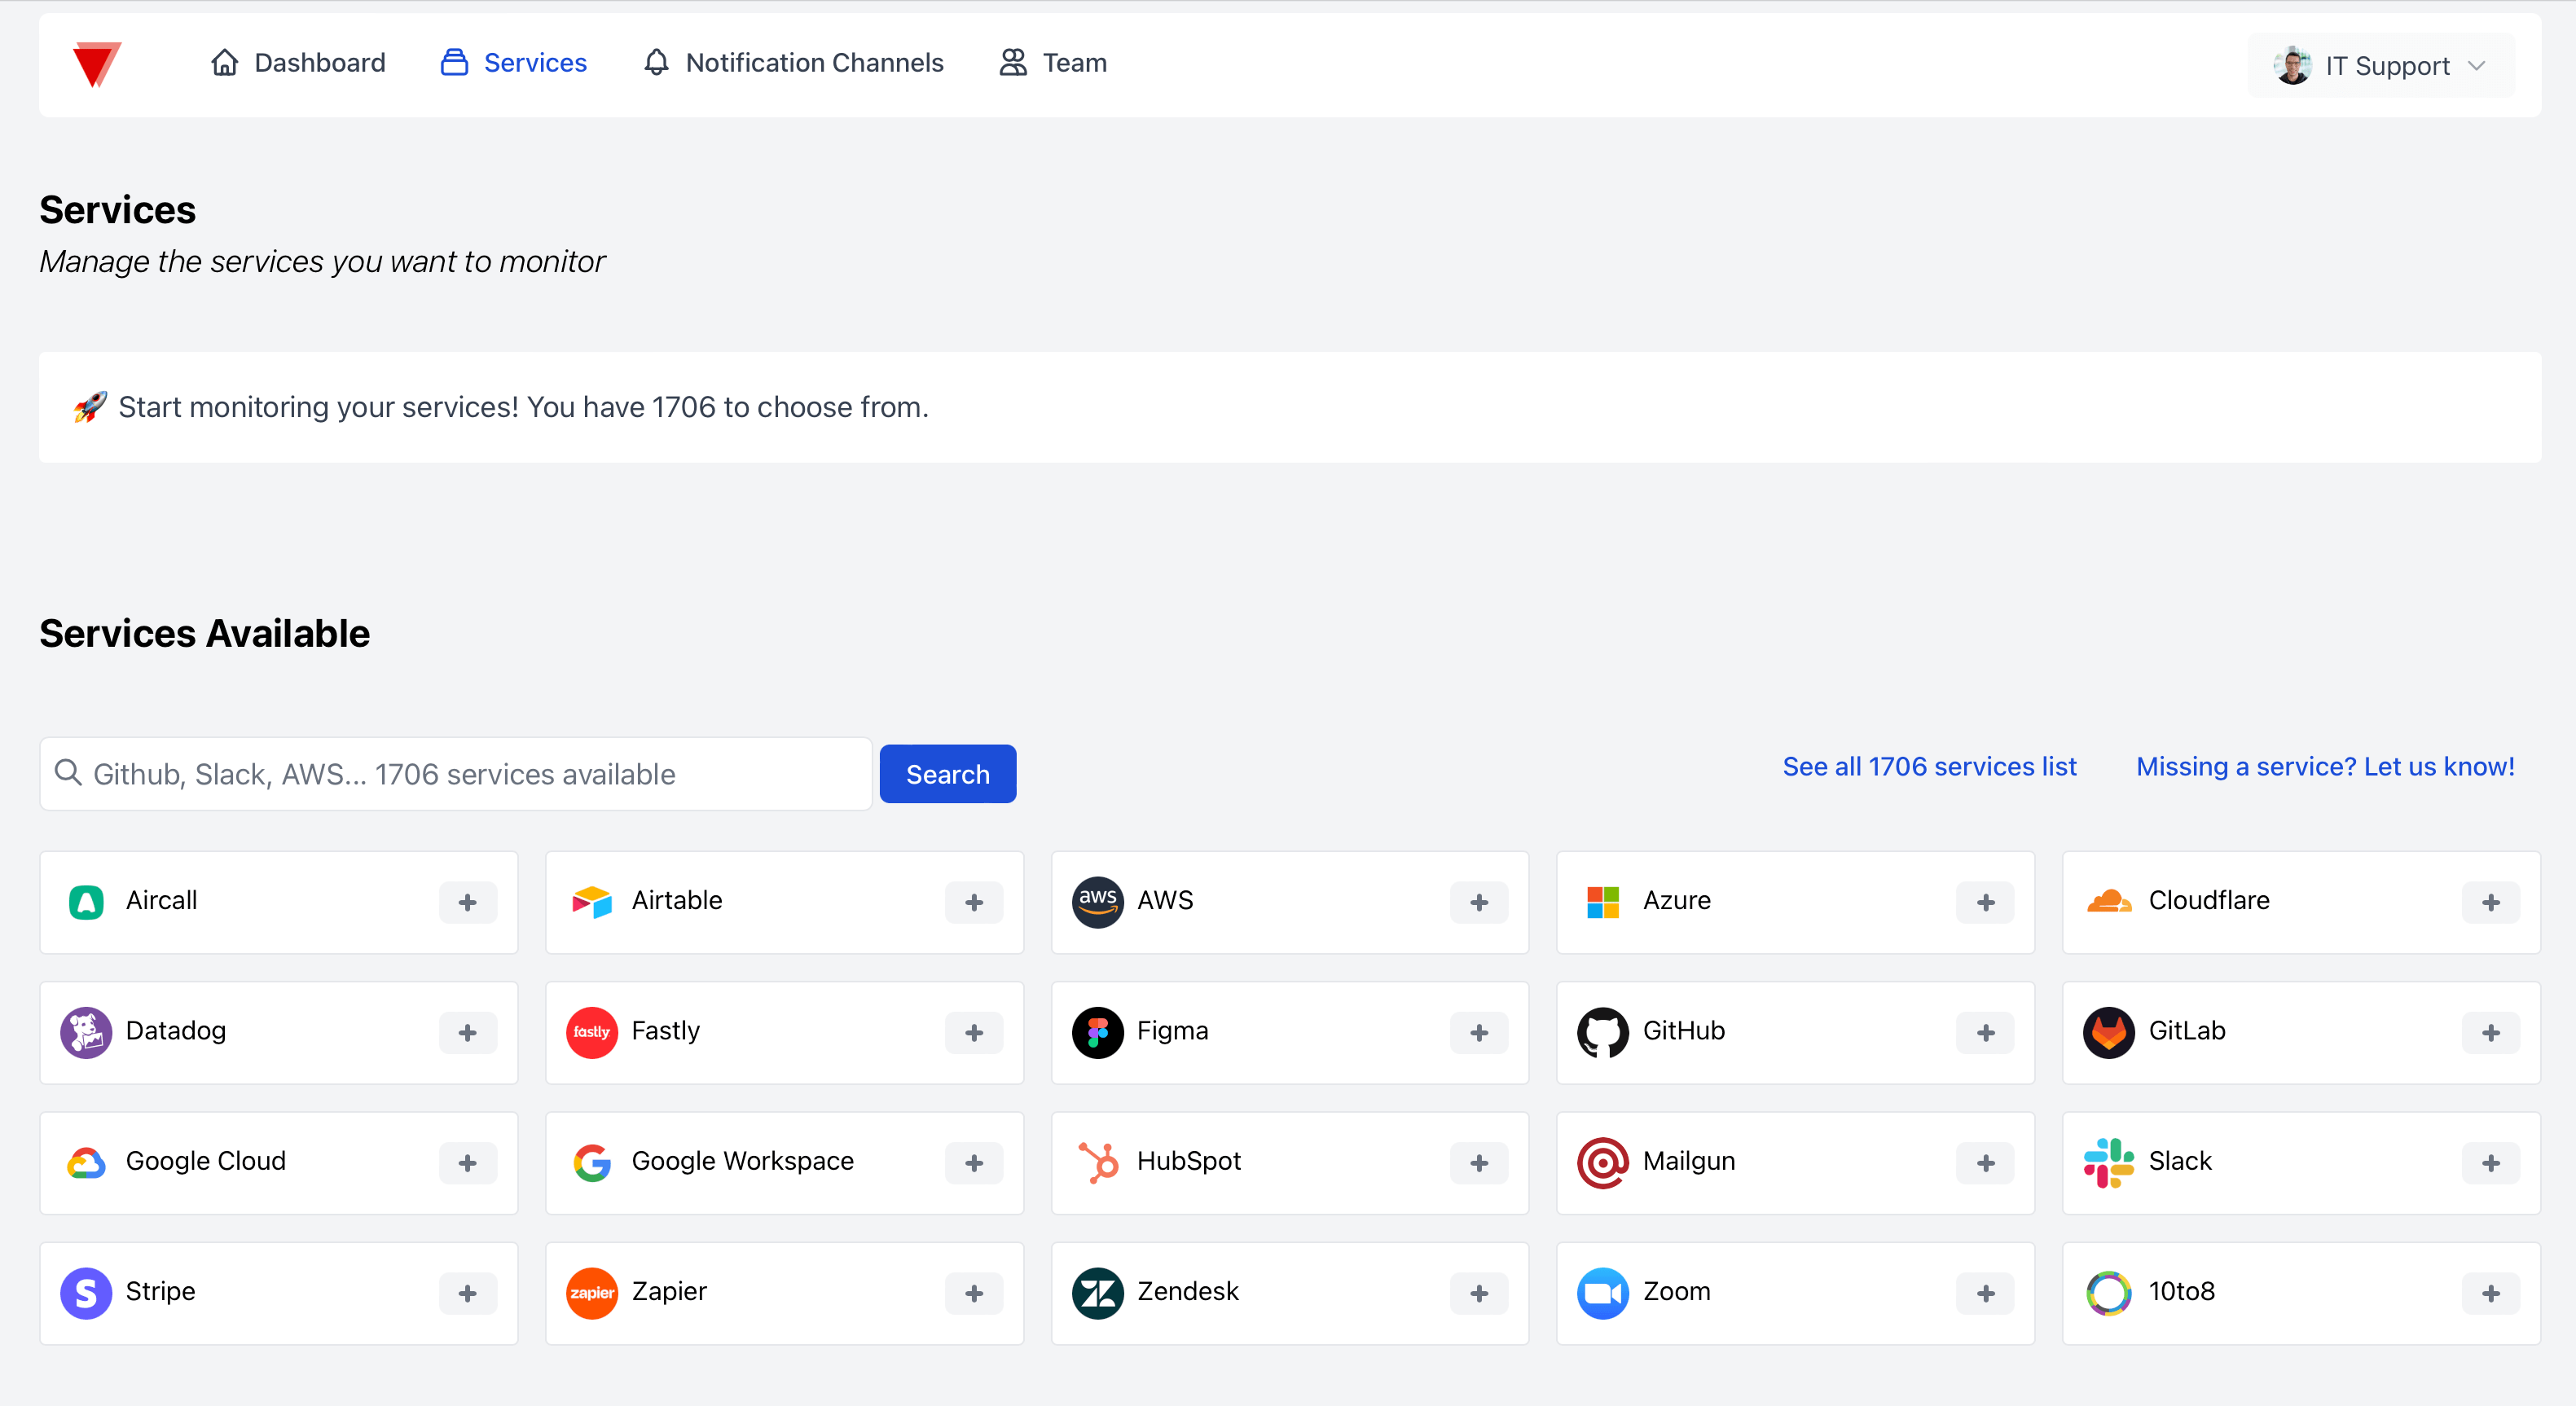This screenshot has height=1406, width=2576.
Task: Add Google Workspace with its plus button
Action: click(974, 1163)
